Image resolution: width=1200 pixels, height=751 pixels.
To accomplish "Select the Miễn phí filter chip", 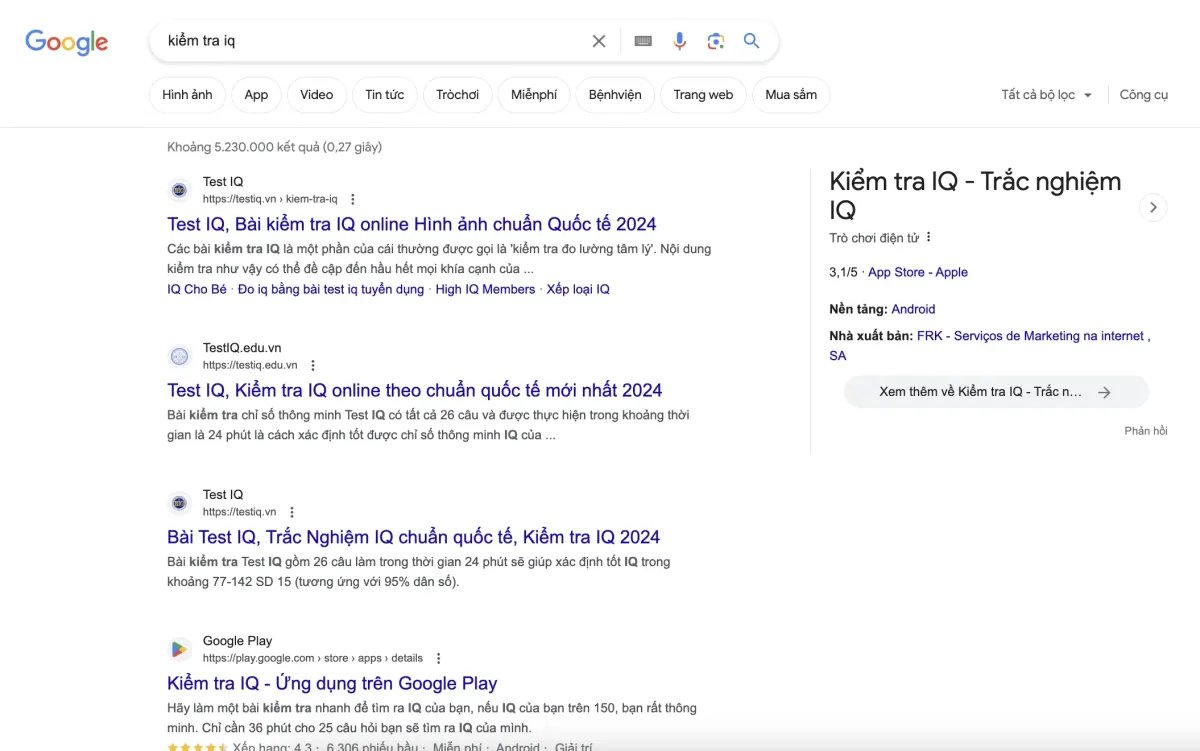I will pos(534,95).
